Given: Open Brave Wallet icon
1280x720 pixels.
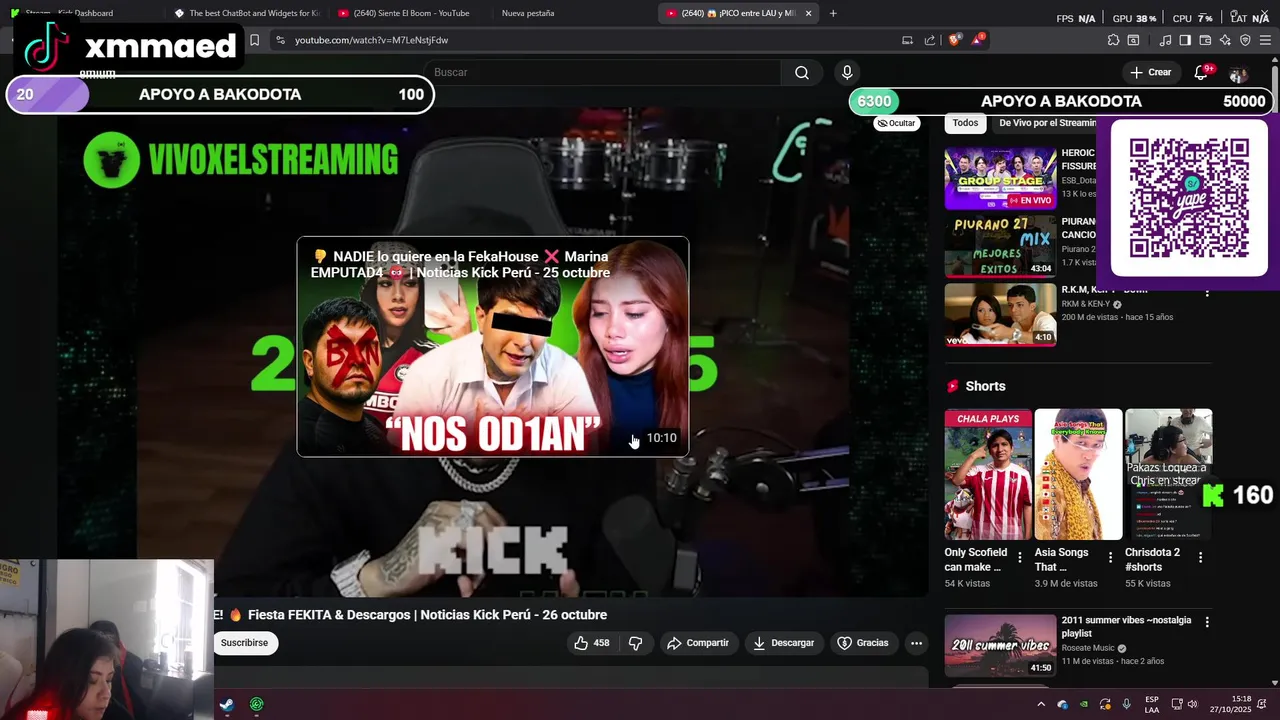Looking at the screenshot, I should (1205, 40).
